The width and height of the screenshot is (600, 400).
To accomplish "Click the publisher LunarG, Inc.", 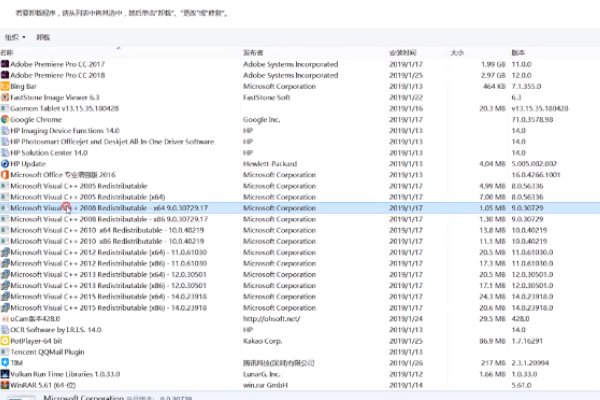I will pos(261,374).
